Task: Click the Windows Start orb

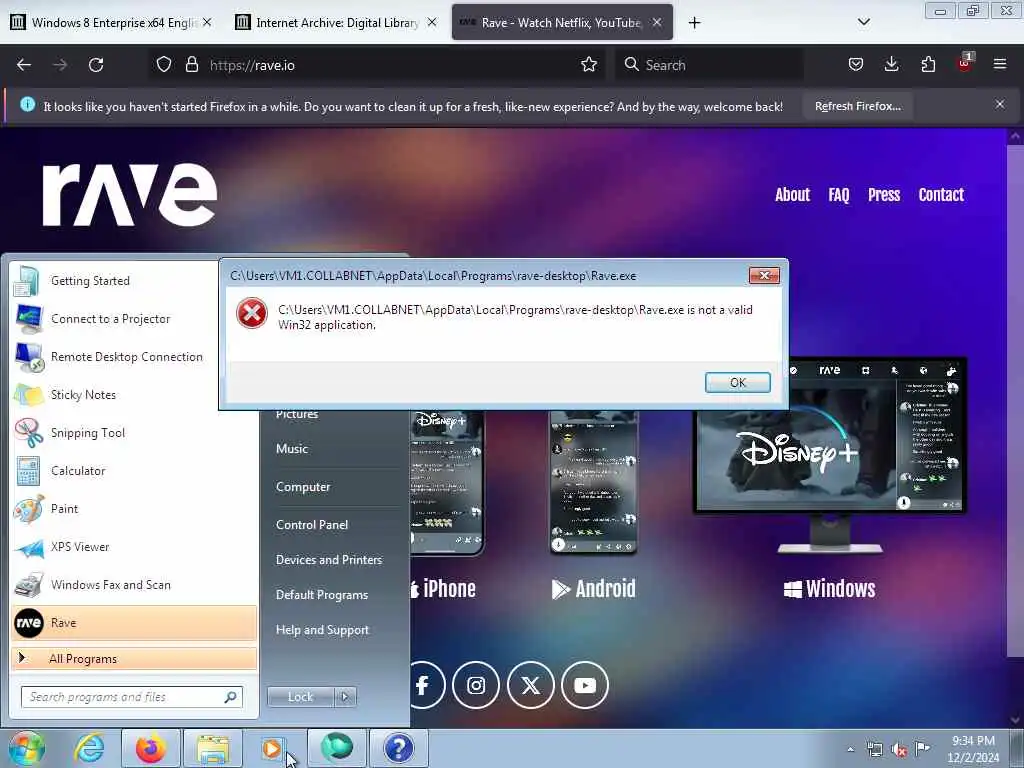Action: [x=27, y=748]
